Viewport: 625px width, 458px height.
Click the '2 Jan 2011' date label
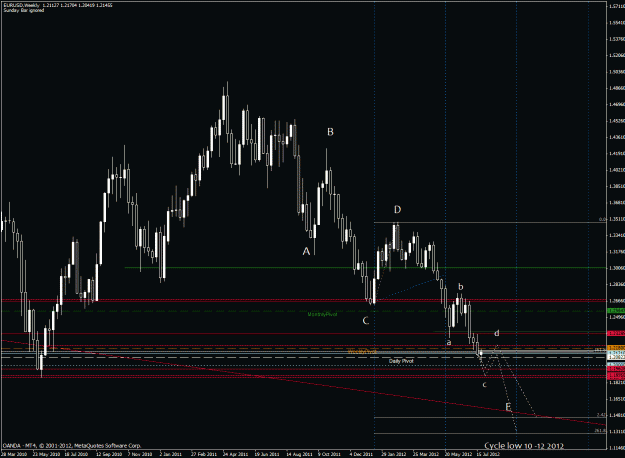pyautogui.click(x=171, y=454)
